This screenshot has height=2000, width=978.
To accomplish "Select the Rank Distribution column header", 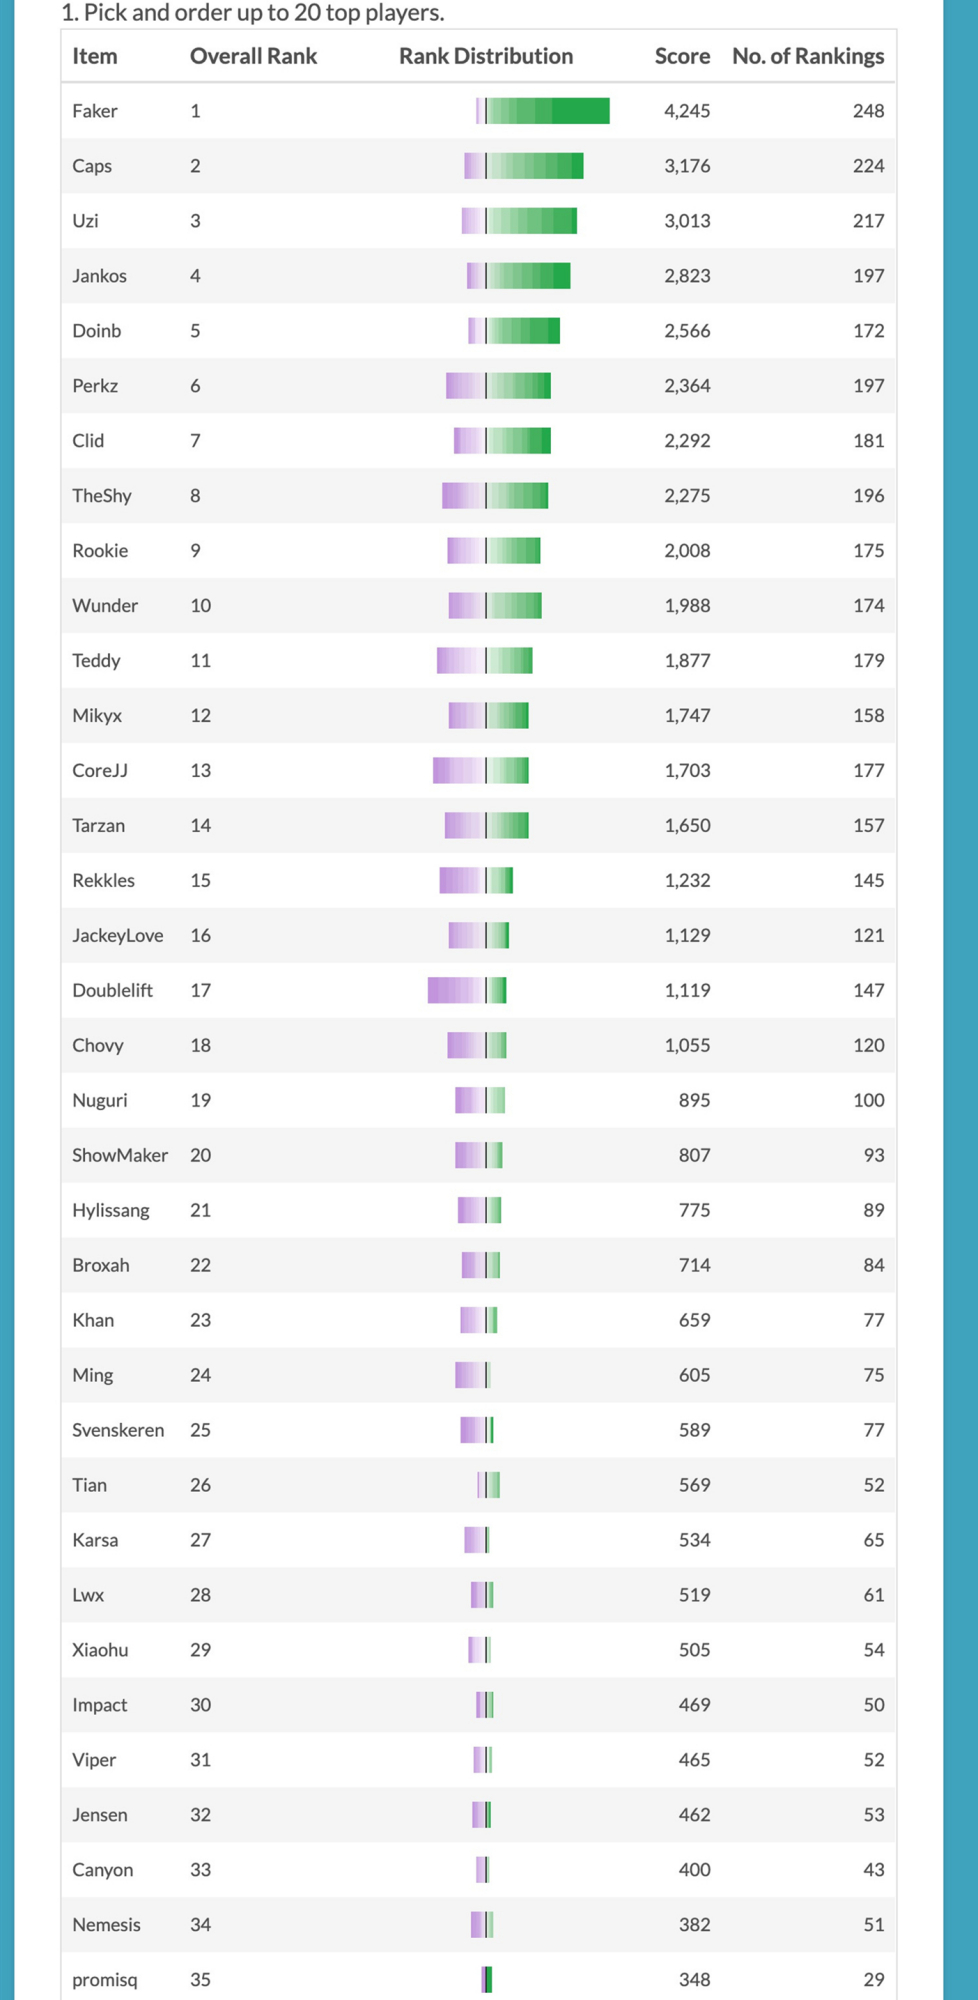I will 486,56.
